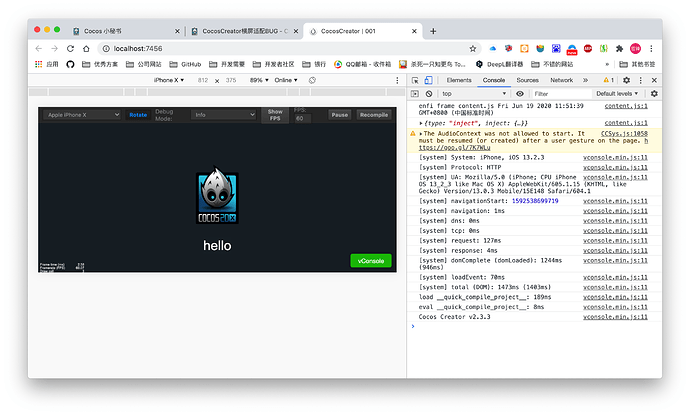Open the top context dropdown
The width and height of the screenshot is (690, 415).
[x=474, y=94]
